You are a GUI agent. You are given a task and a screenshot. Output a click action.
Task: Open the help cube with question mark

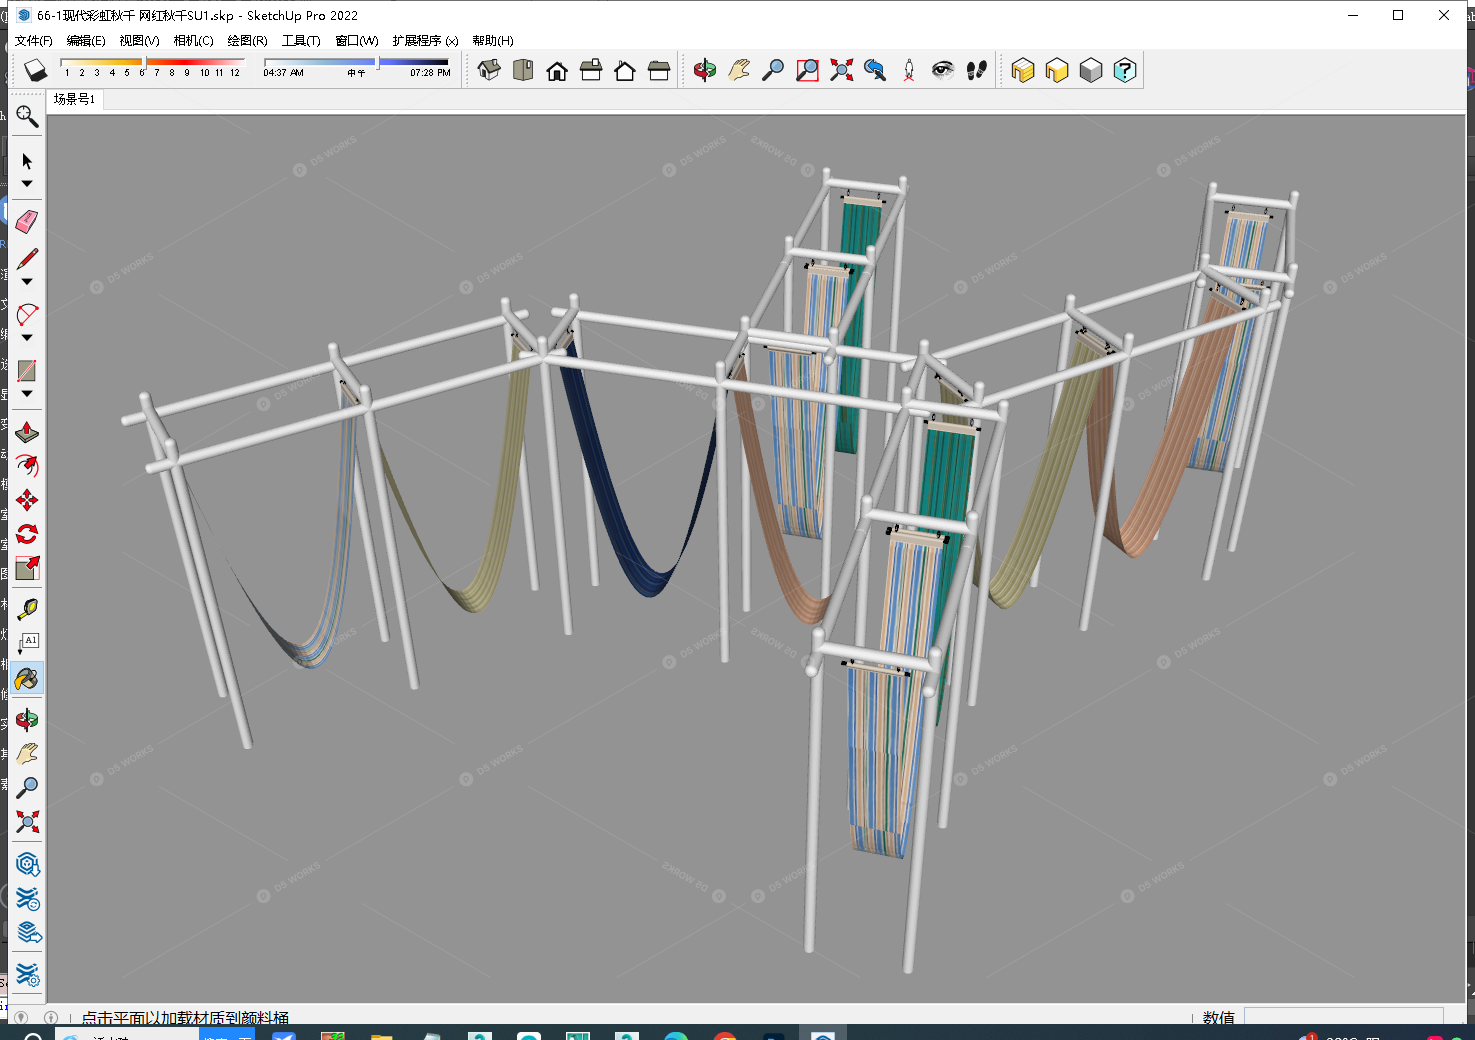(1125, 70)
